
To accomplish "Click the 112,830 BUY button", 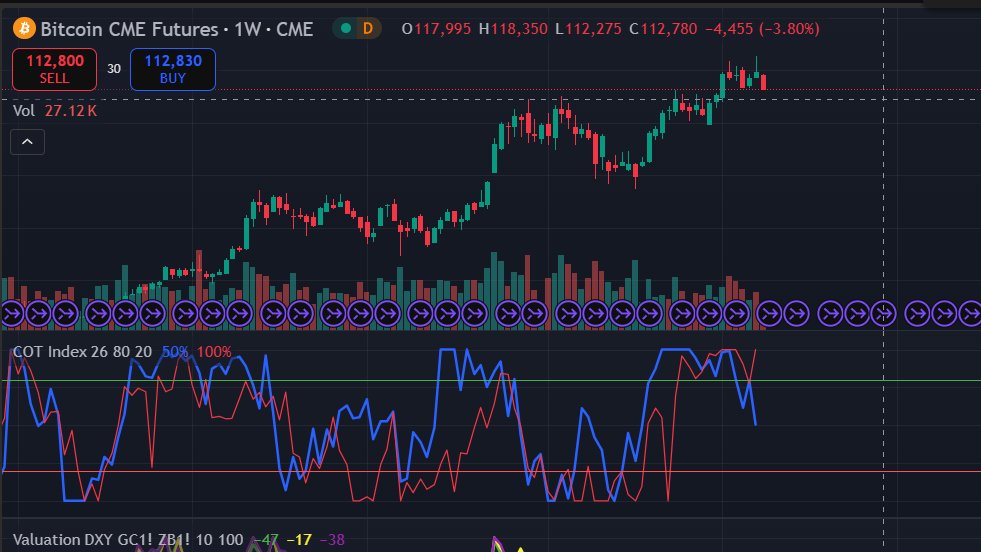I will (173, 69).
